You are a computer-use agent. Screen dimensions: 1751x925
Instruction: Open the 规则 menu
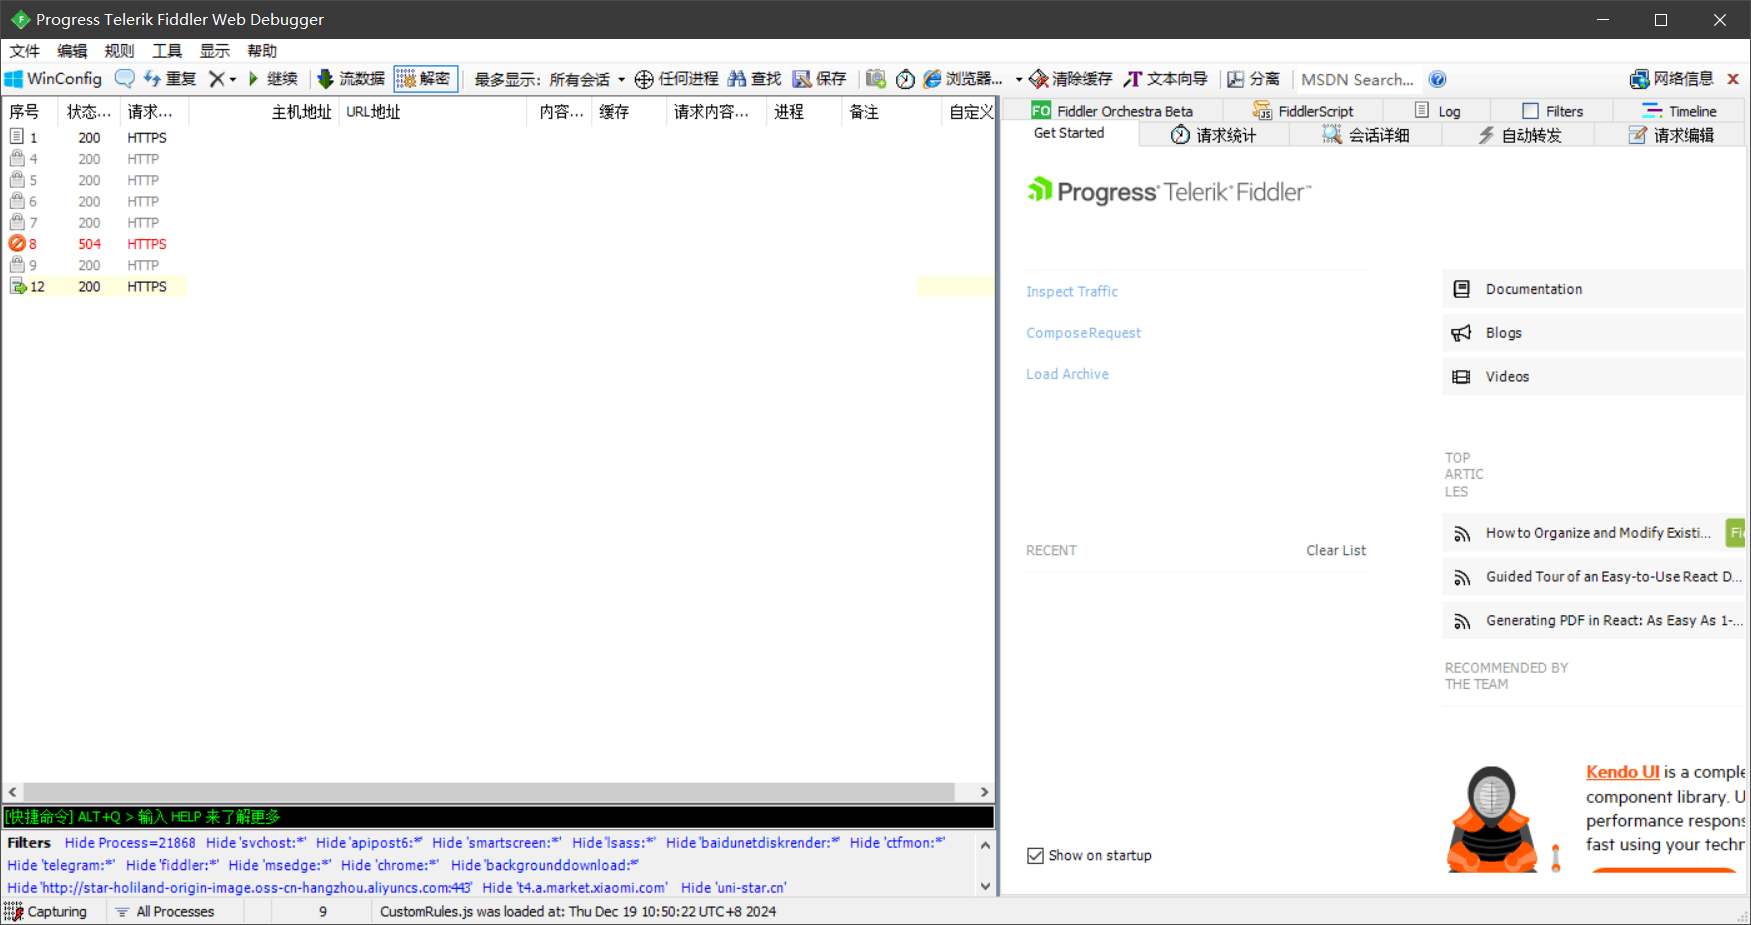[119, 51]
